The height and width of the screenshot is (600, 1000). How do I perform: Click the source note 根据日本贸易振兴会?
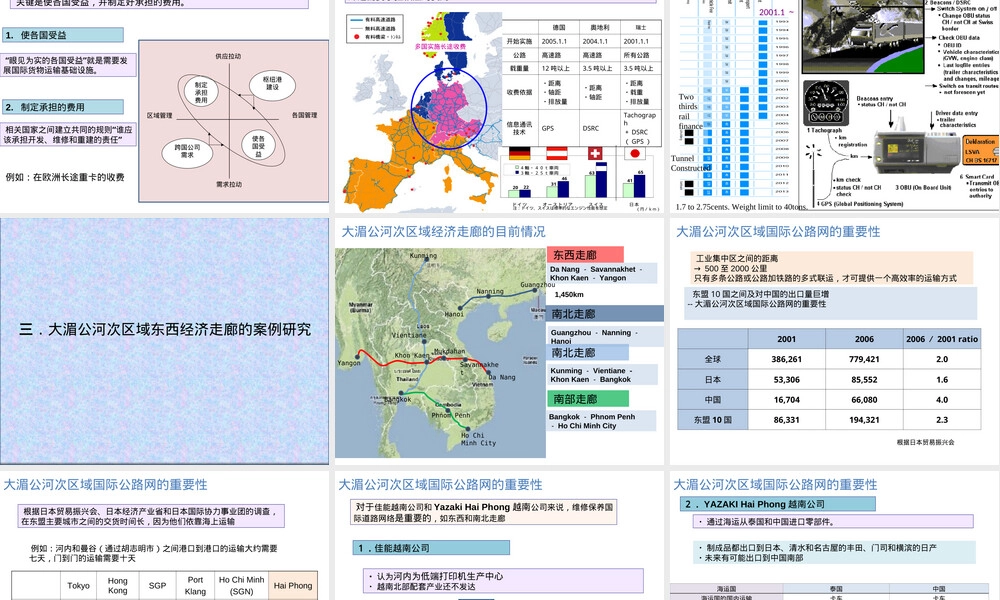[925, 442]
